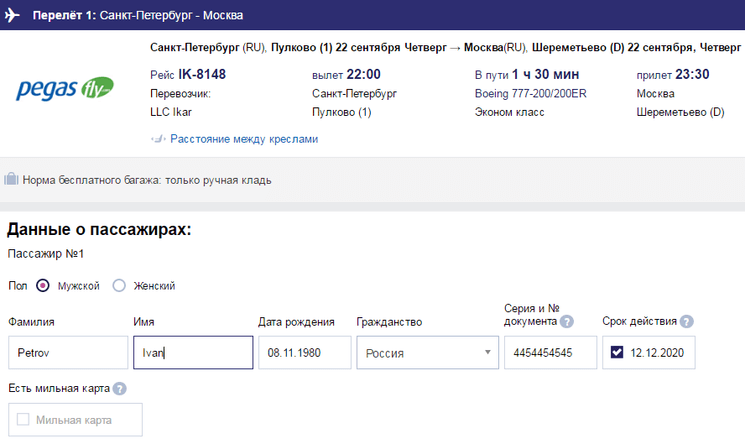Click the Имя field containing Ivan
This screenshot has width=745, height=444.
pos(193,353)
